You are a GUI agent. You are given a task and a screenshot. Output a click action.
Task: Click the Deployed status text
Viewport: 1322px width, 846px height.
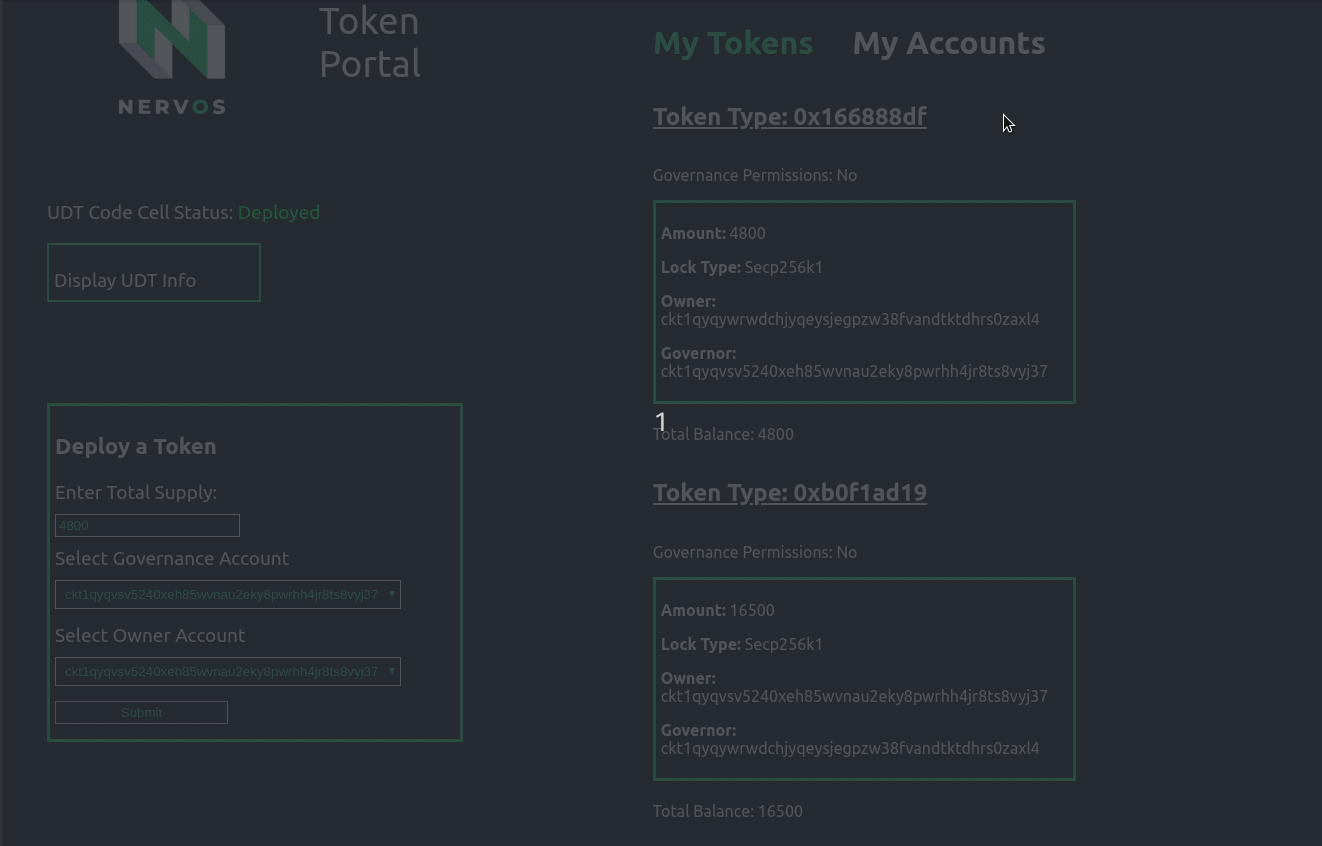pyautogui.click(x=279, y=212)
